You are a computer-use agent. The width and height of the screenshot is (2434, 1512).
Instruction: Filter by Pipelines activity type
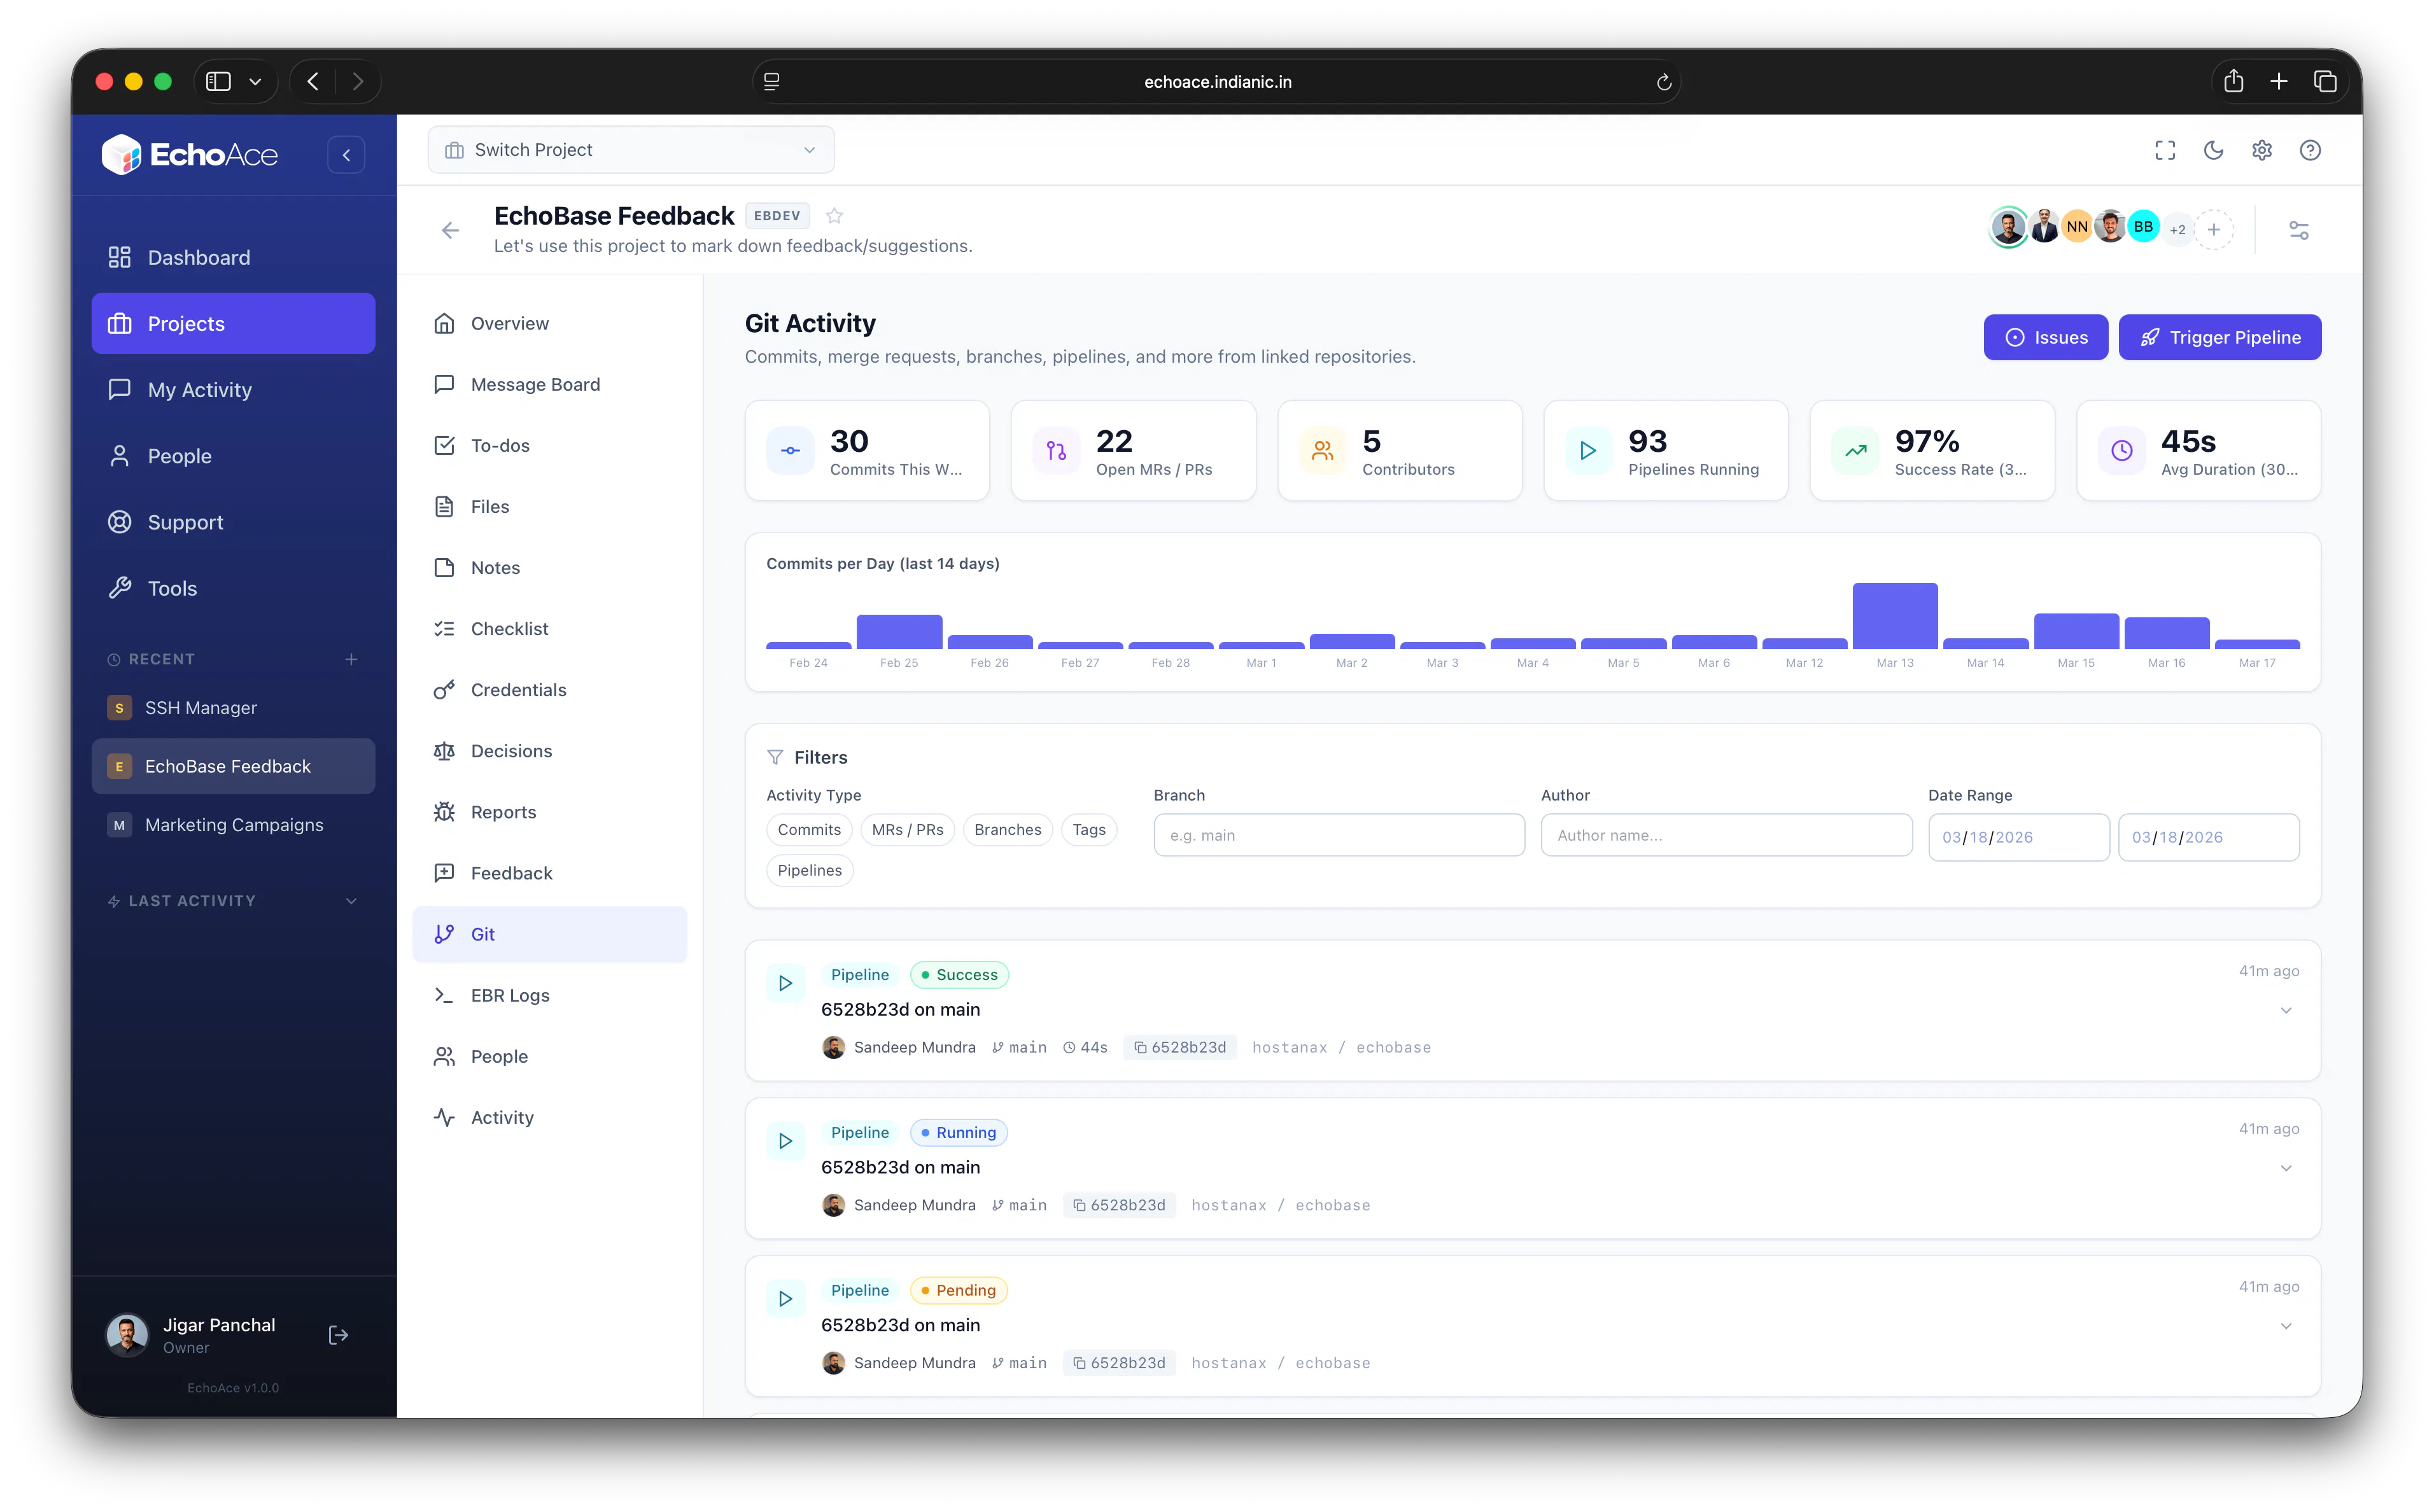(809, 871)
